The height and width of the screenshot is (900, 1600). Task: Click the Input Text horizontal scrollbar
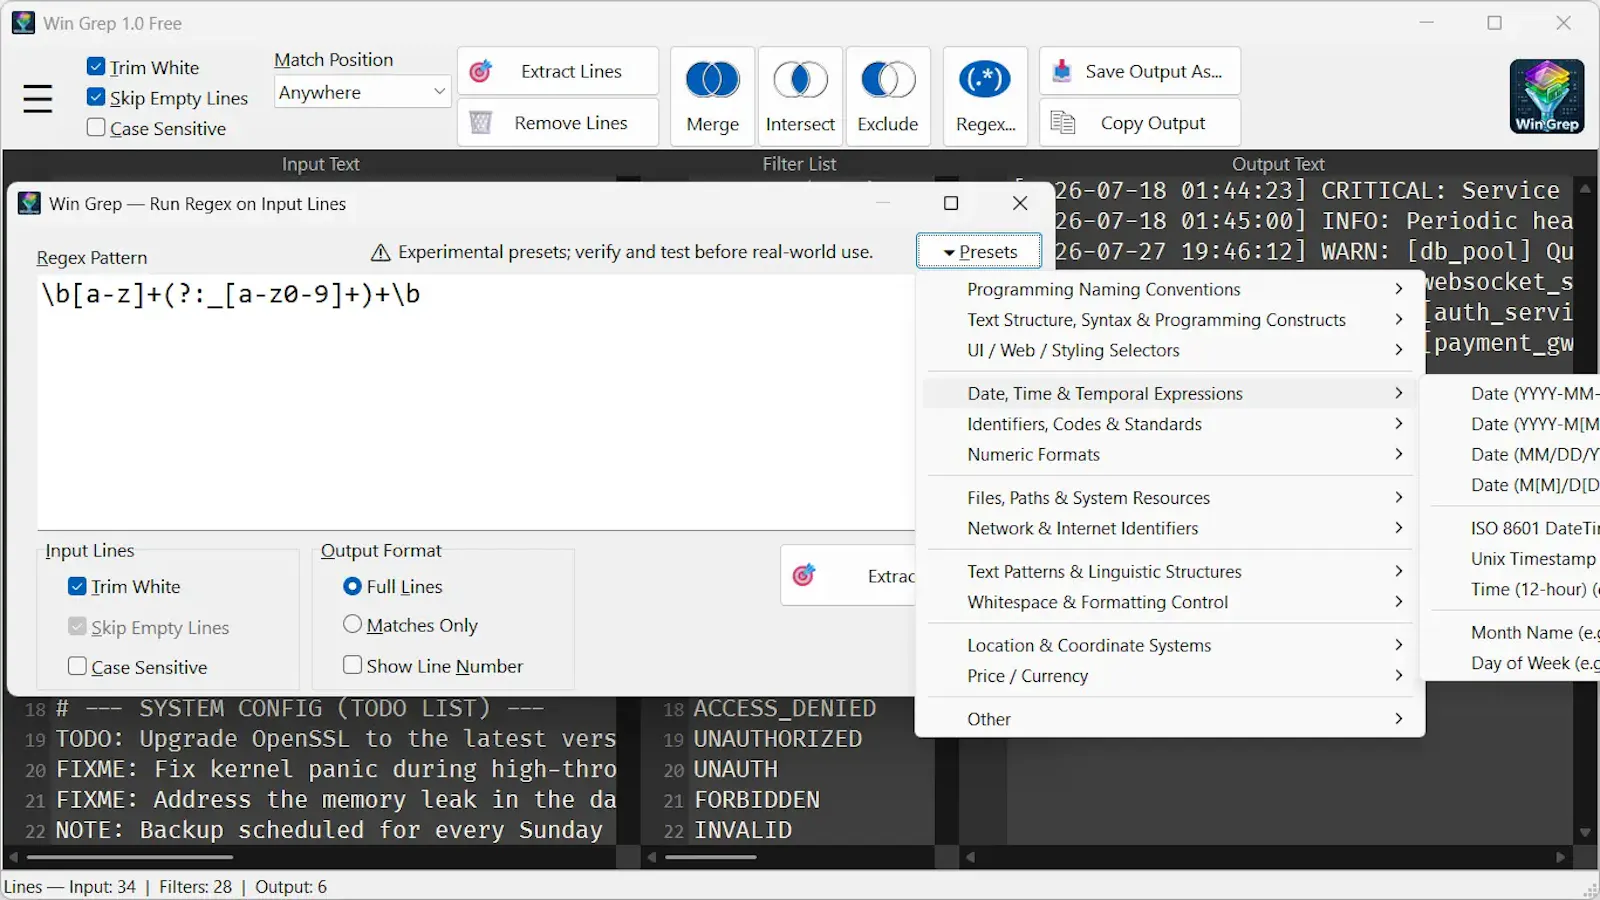click(x=130, y=857)
